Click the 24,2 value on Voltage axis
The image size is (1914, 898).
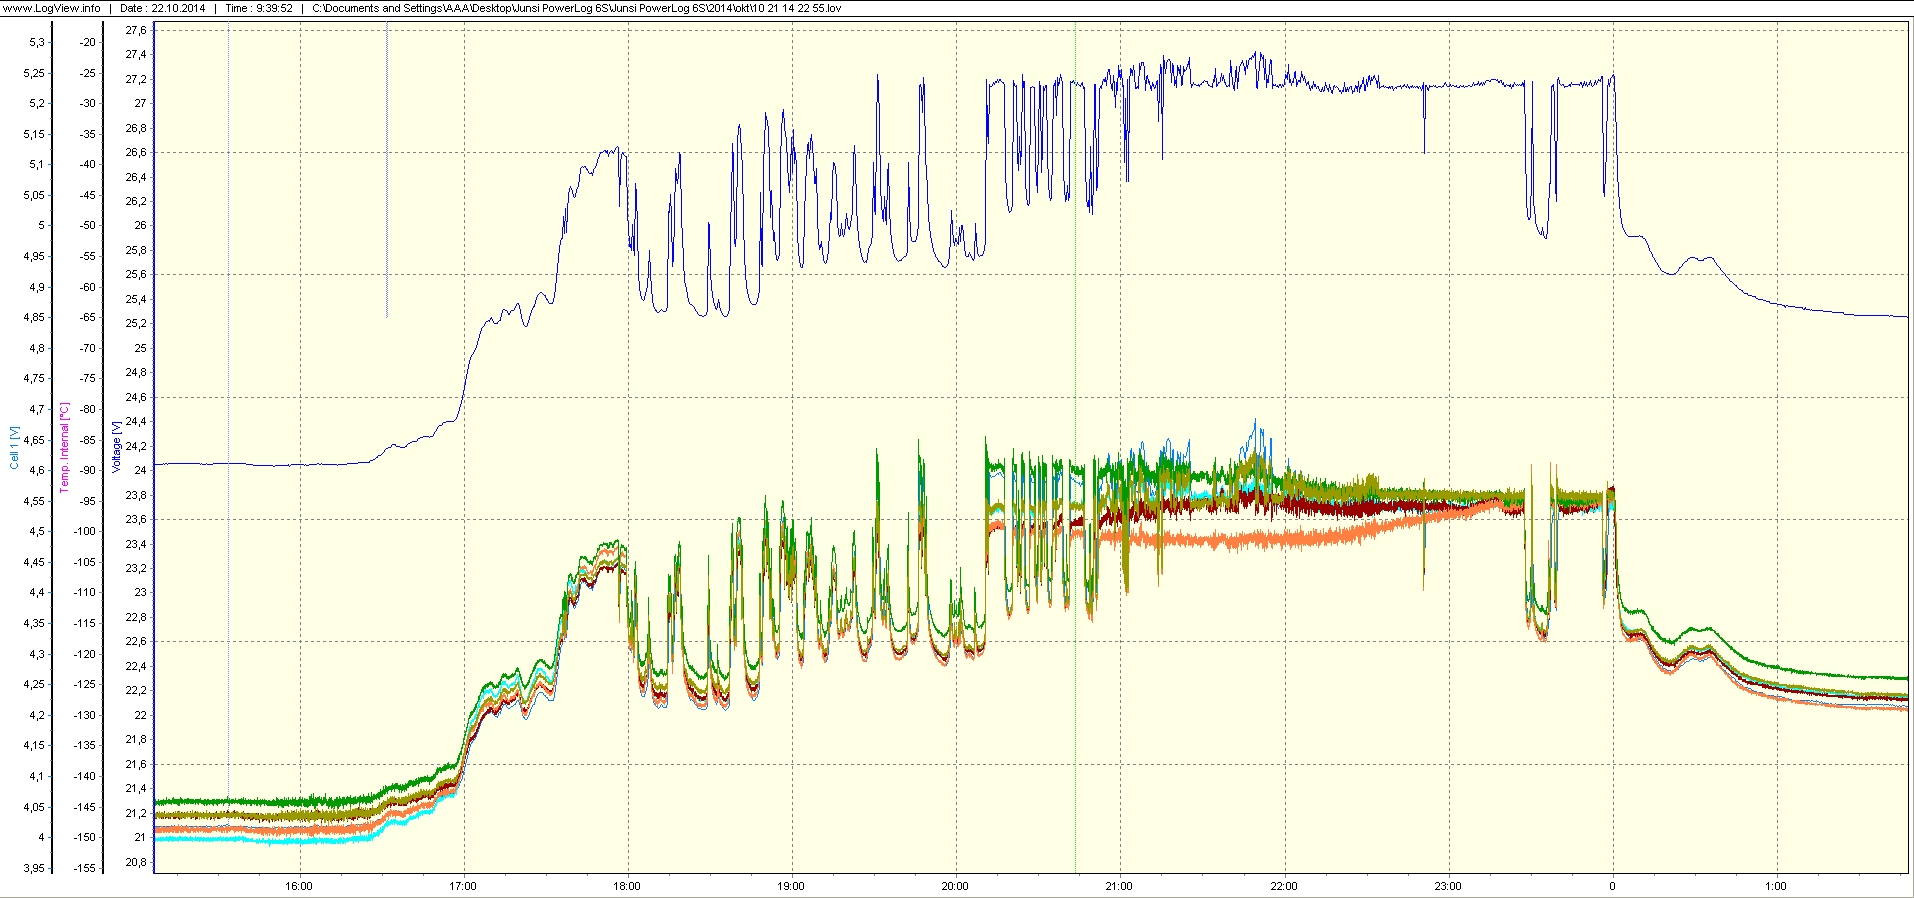coord(136,446)
